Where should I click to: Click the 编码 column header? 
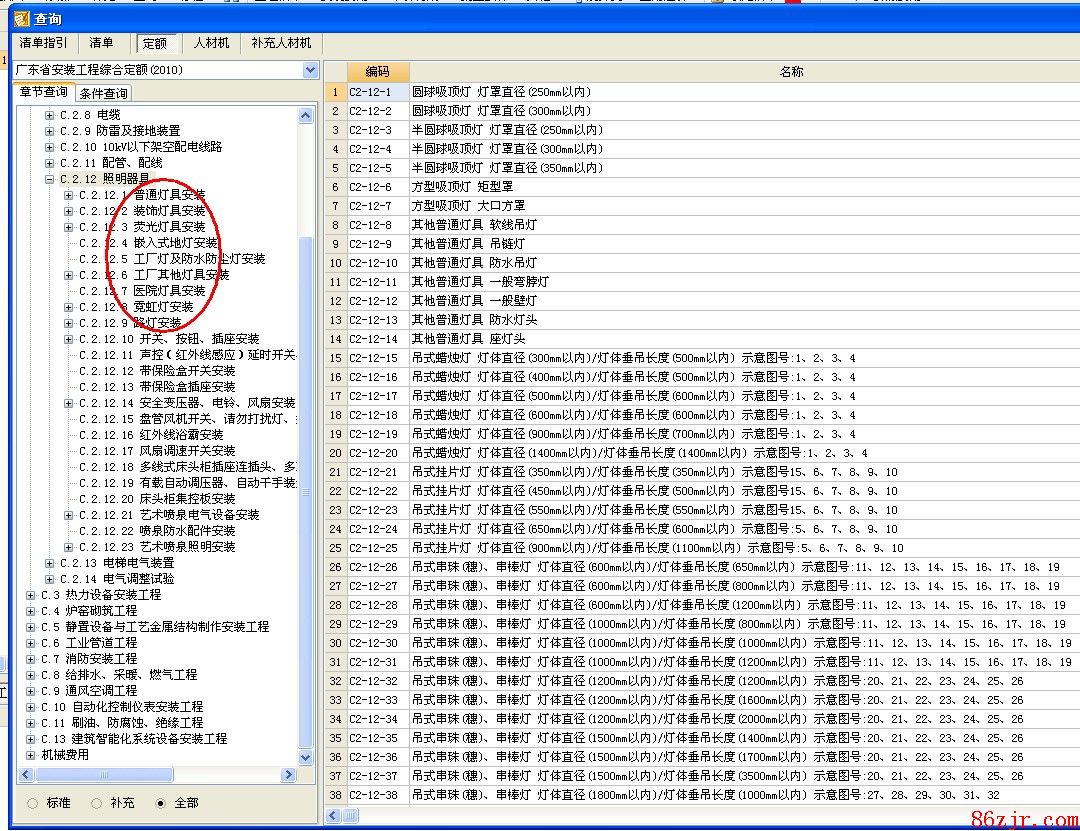point(377,72)
